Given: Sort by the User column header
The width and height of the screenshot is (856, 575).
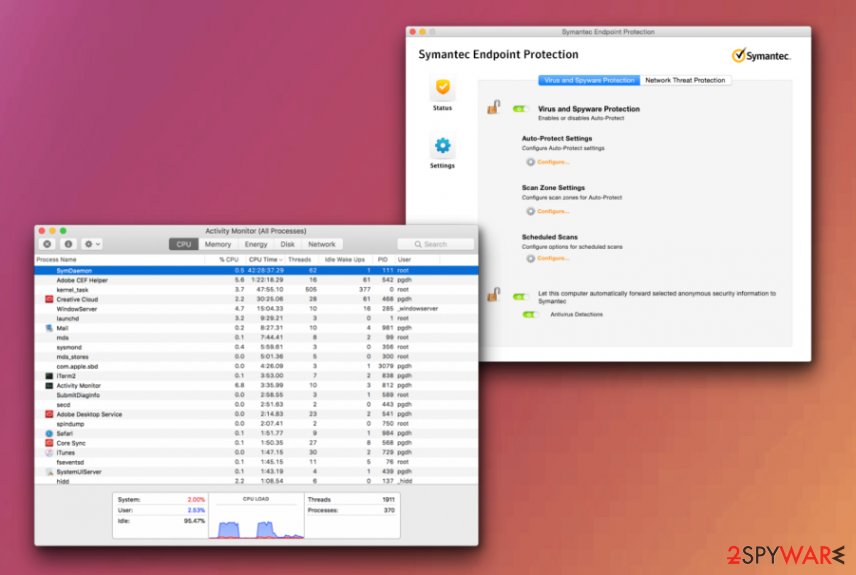Looking at the screenshot, I should pyautogui.click(x=418, y=260).
